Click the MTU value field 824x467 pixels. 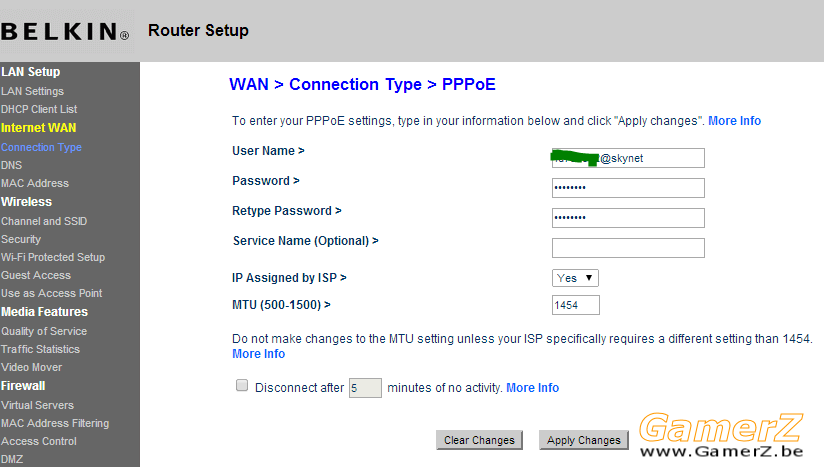575,305
